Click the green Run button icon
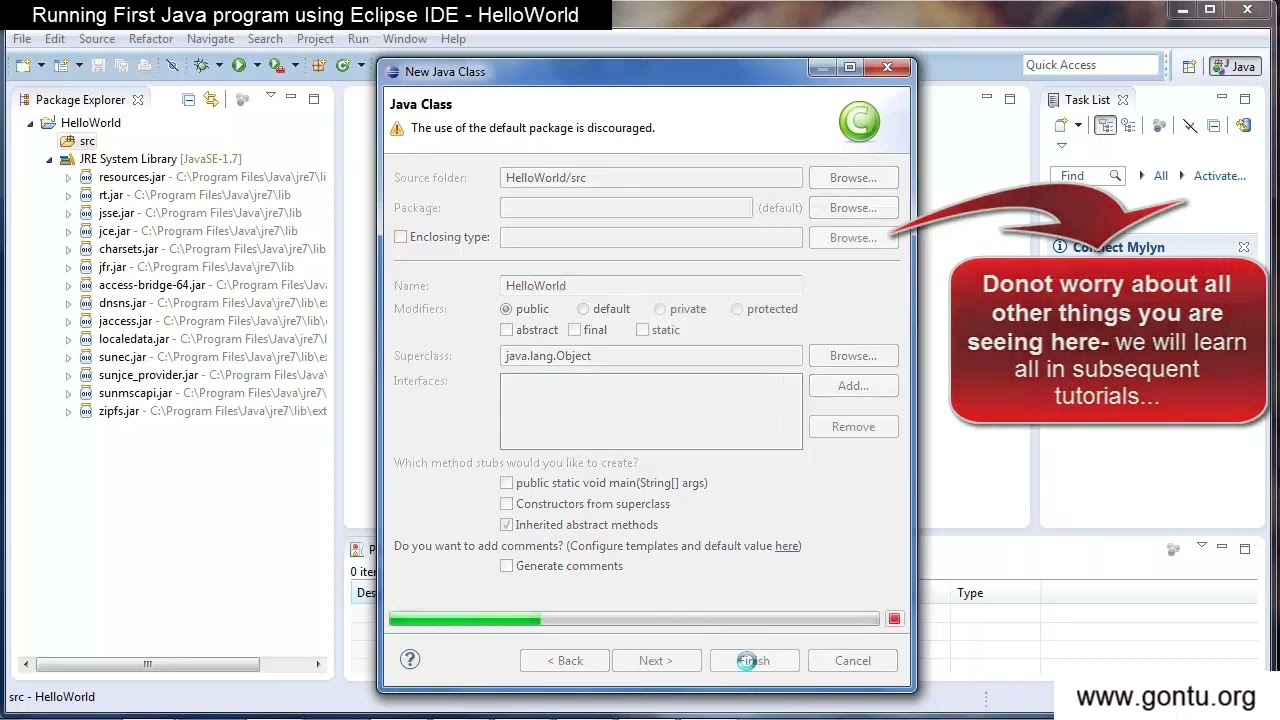Image resolution: width=1280 pixels, height=720 pixels. 239,65
